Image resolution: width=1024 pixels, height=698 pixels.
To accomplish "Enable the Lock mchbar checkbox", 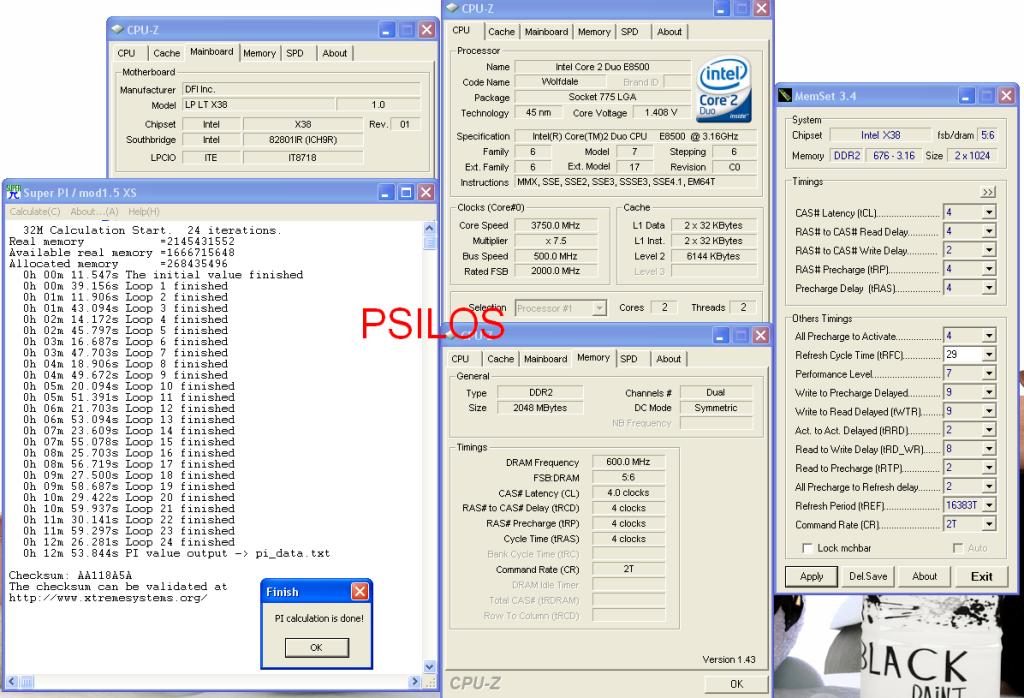I will pyautogui.click(x=808, y=548).
